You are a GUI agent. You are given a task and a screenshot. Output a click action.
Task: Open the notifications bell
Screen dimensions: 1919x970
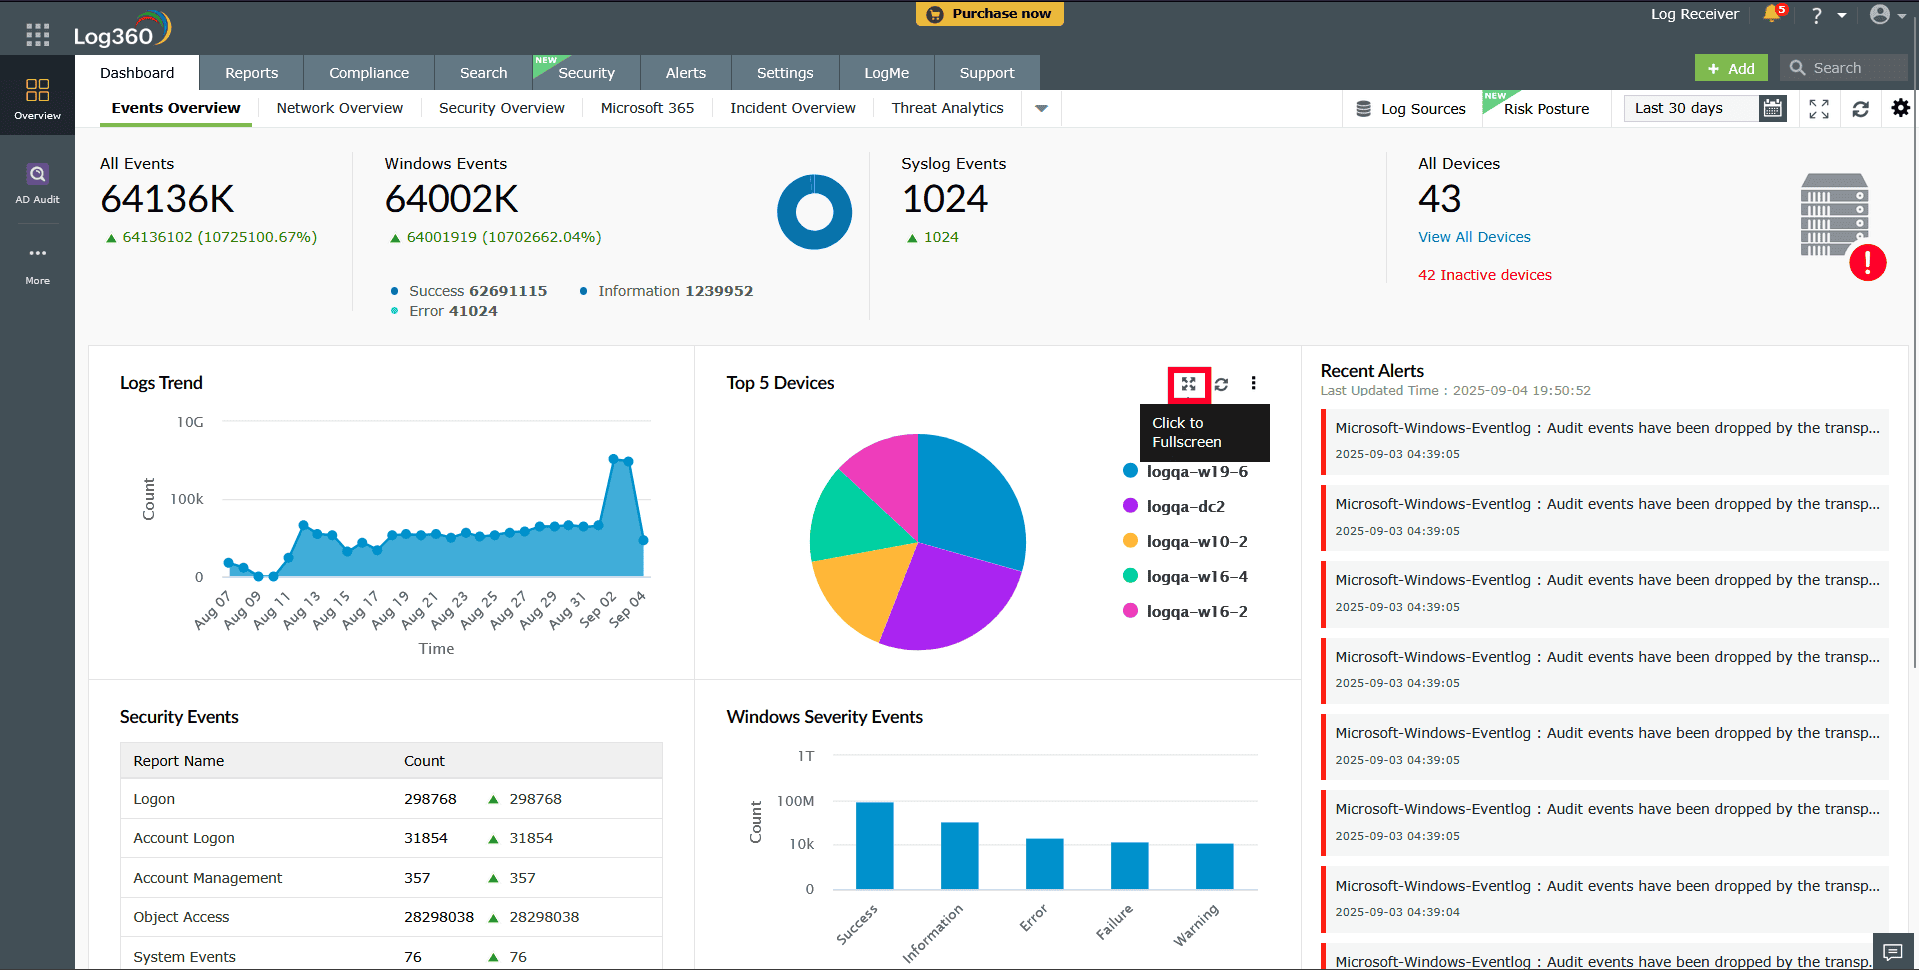1772,14
